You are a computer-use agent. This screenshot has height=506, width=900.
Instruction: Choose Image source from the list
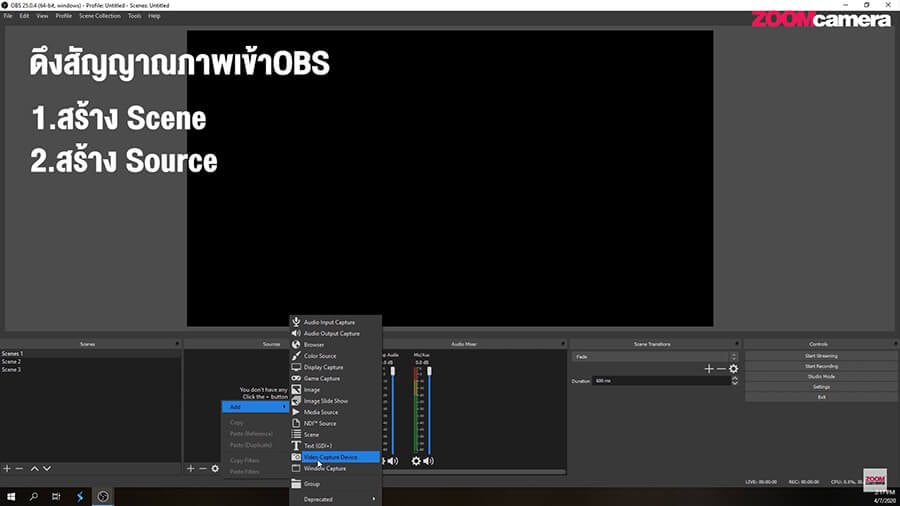(x=335, y=390)
